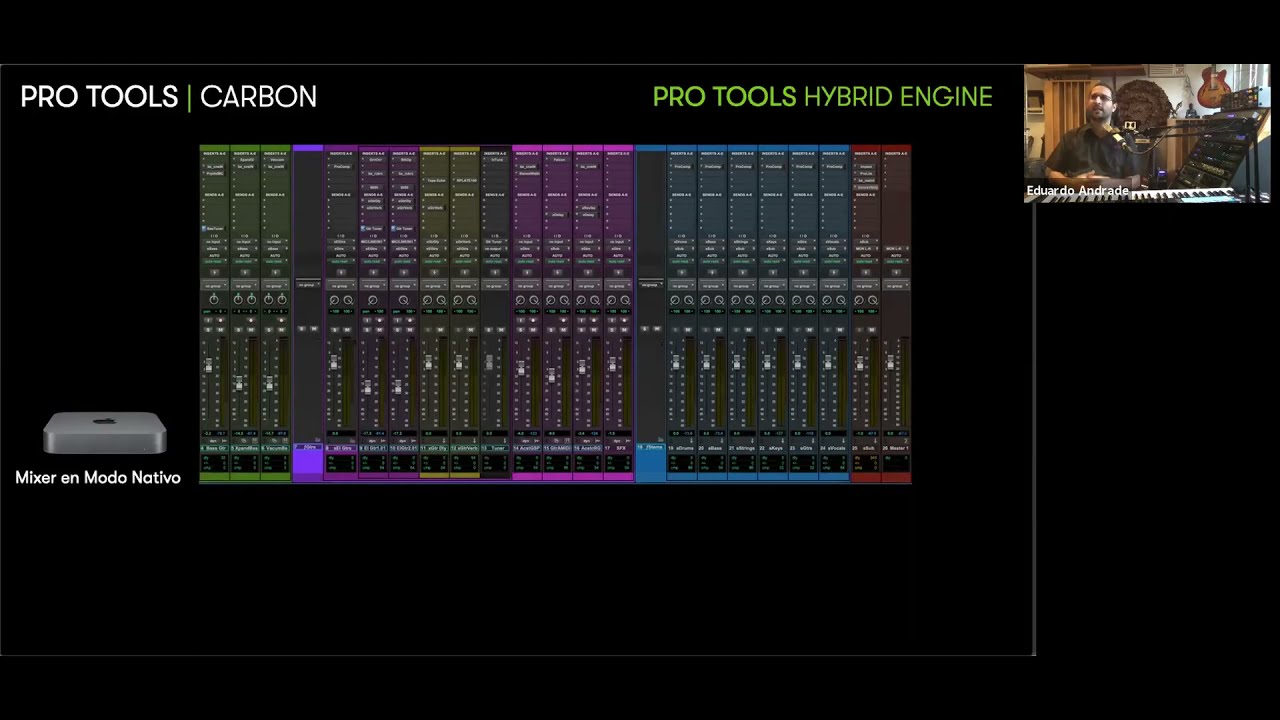The height and width of the screenshot is (720, 1280).
Task: Open Vacuum insert on Vacumbs track
Action: tap(275, 160)
